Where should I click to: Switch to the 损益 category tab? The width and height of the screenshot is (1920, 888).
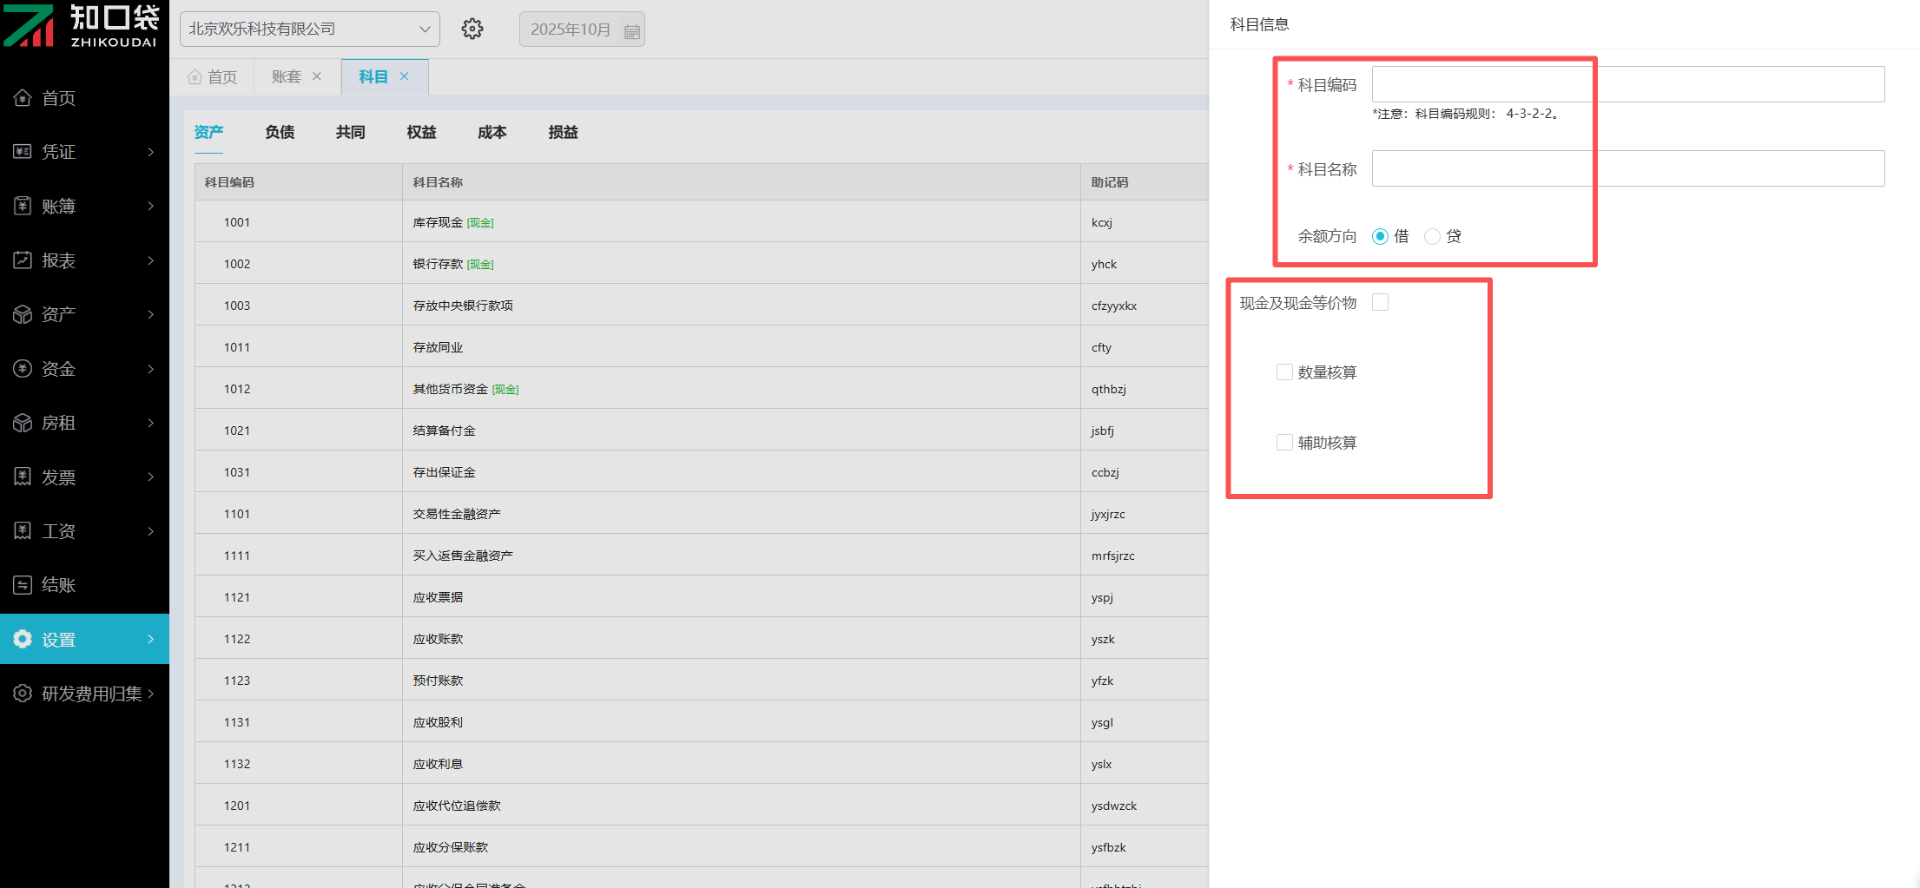[x=563, y=132]
